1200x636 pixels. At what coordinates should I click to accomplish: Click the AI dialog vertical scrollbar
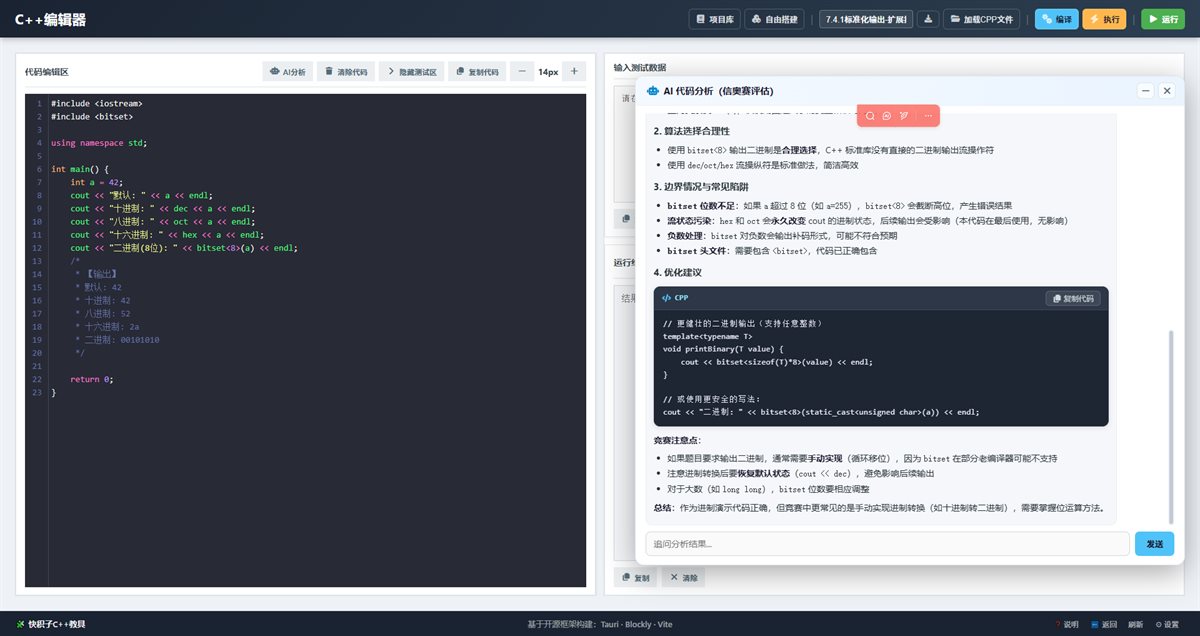(x=1171, y=425)
